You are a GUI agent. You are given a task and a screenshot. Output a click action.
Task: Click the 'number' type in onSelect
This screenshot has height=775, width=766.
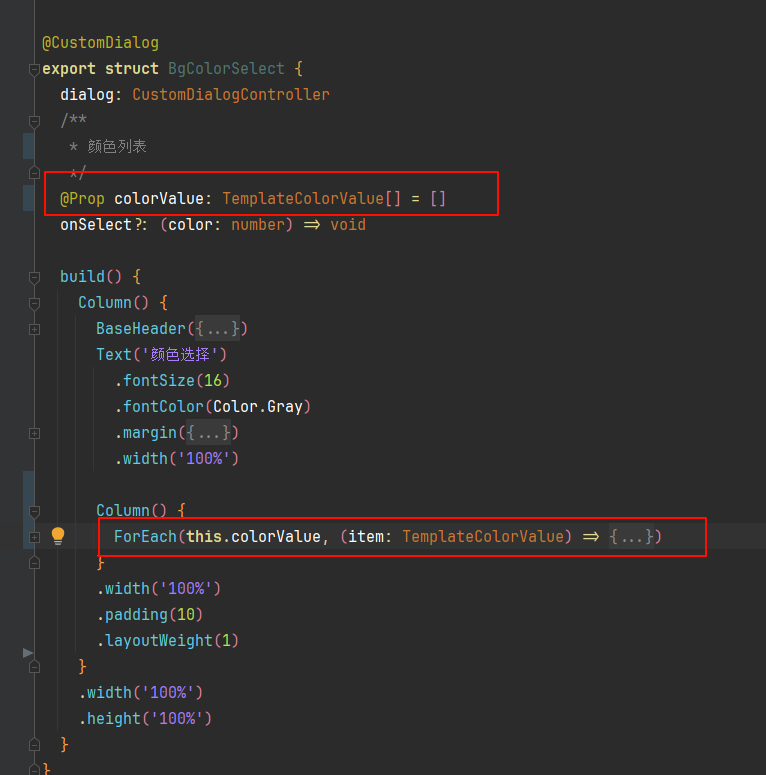click(x=258, y=225)
